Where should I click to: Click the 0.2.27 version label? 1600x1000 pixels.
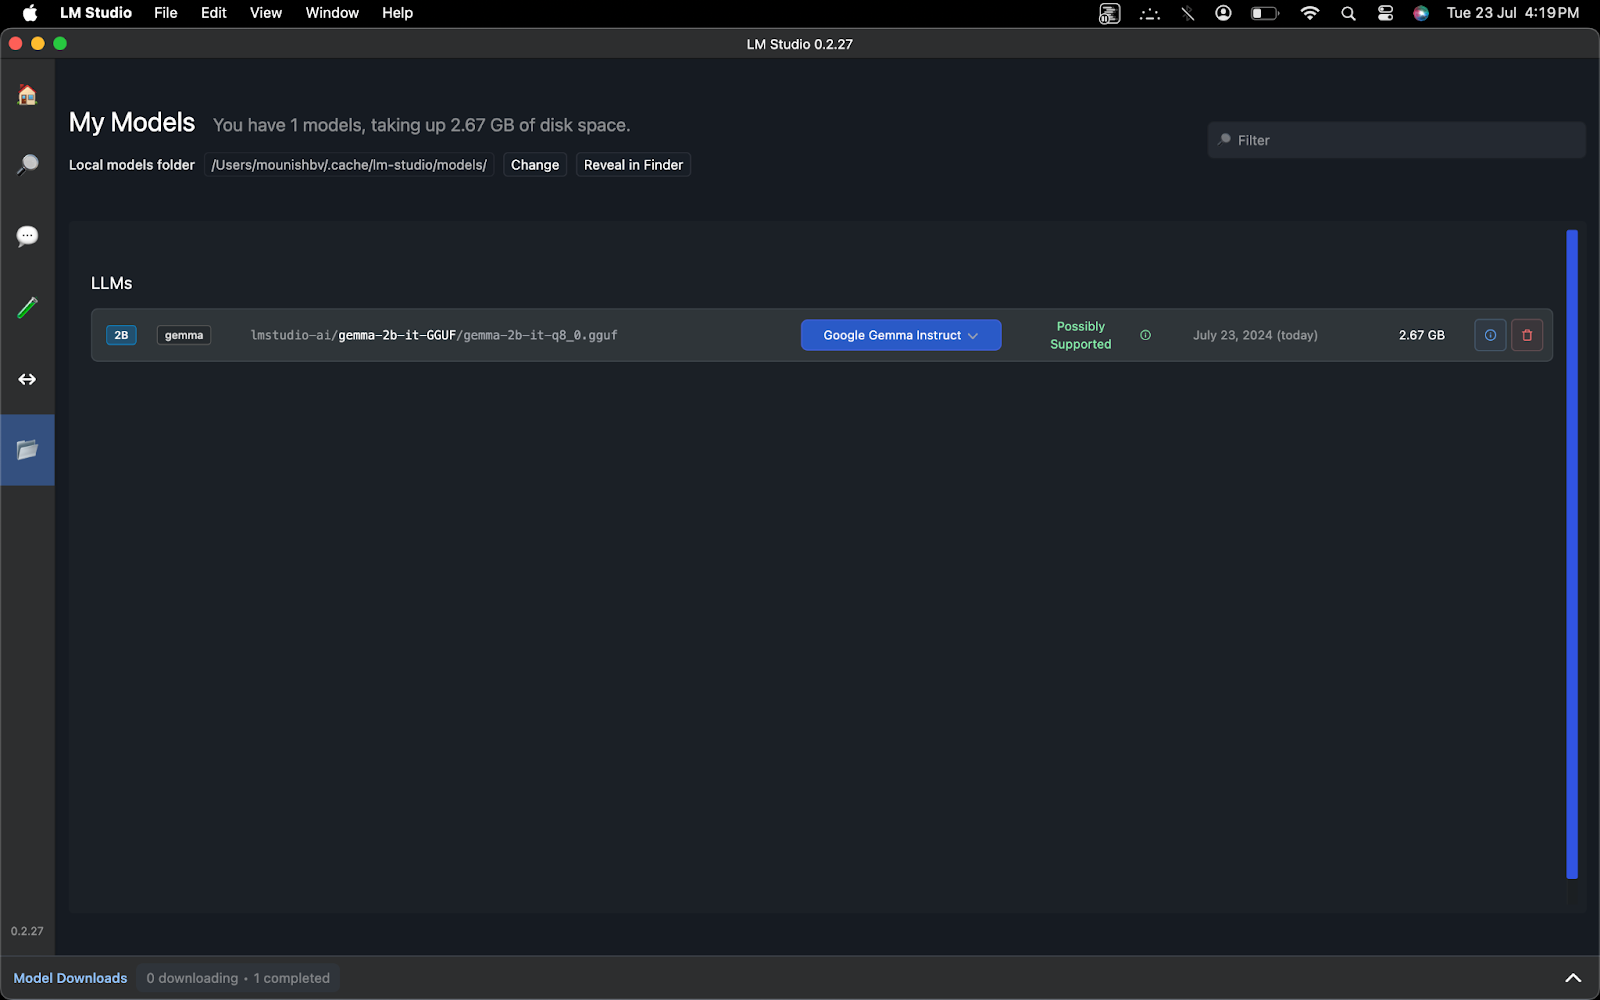coord(27,931)
